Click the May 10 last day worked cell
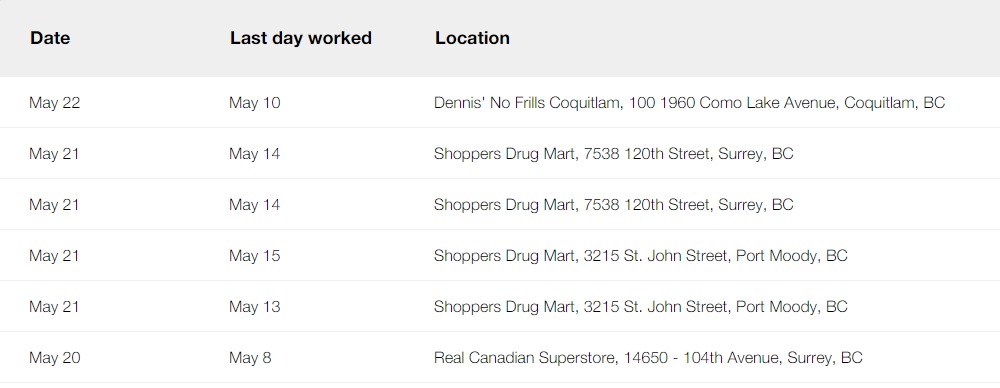 [254, 103]
